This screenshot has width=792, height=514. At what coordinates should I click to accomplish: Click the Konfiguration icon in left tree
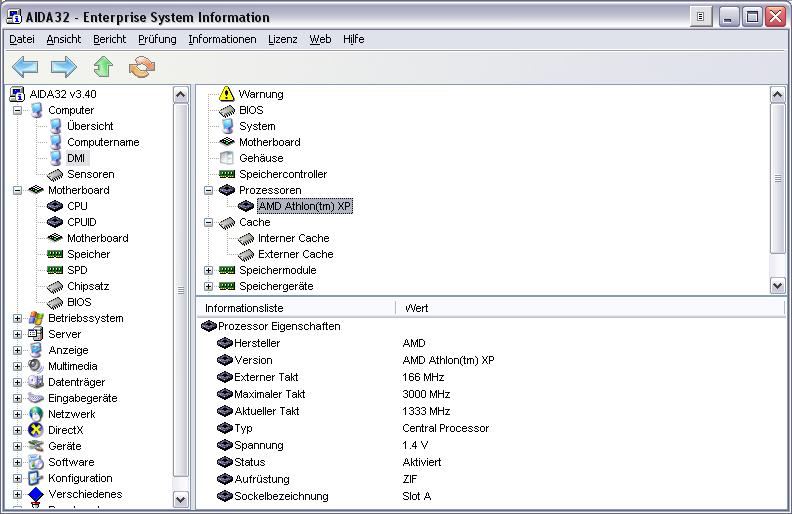pyautogui.click(x=36, y=478)
